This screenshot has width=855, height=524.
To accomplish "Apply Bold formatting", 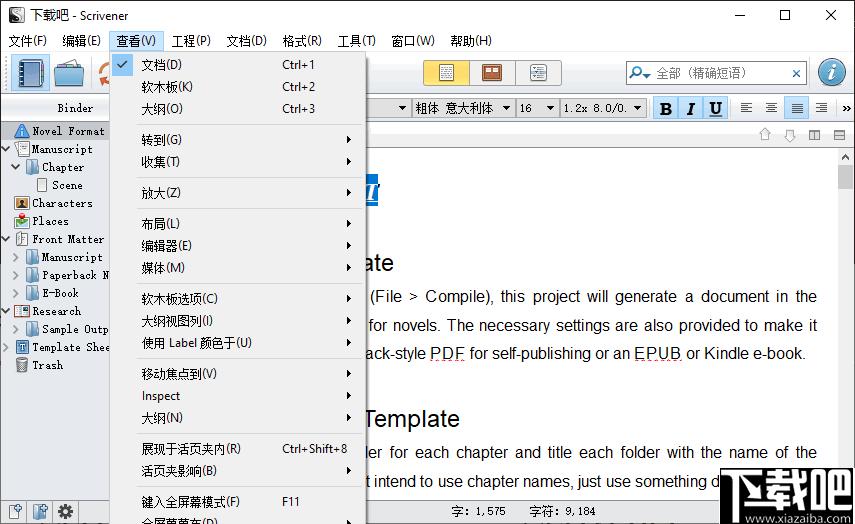I will coord(665,109).
